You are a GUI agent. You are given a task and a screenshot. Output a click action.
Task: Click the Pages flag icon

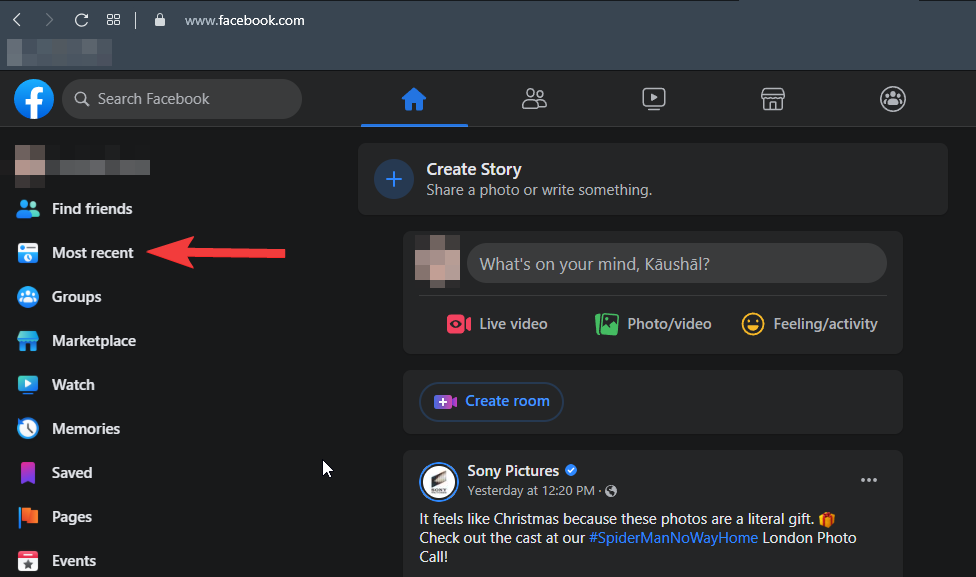[27, 517]
